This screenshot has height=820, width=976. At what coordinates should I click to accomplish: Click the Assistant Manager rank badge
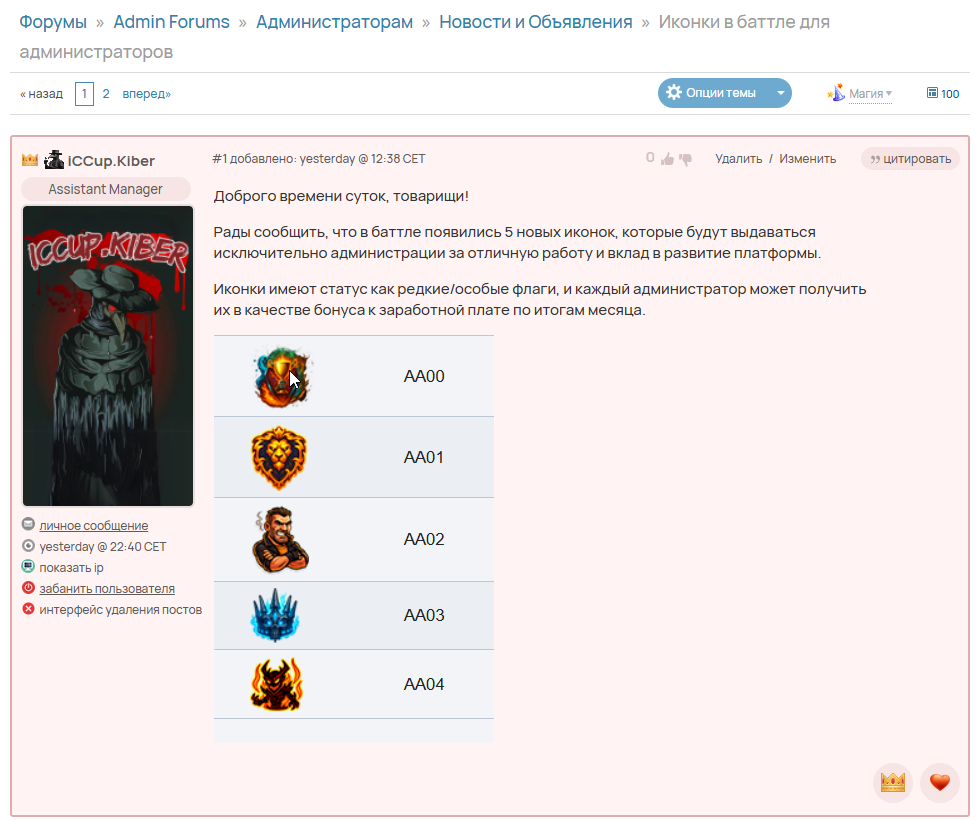point(106,189)
